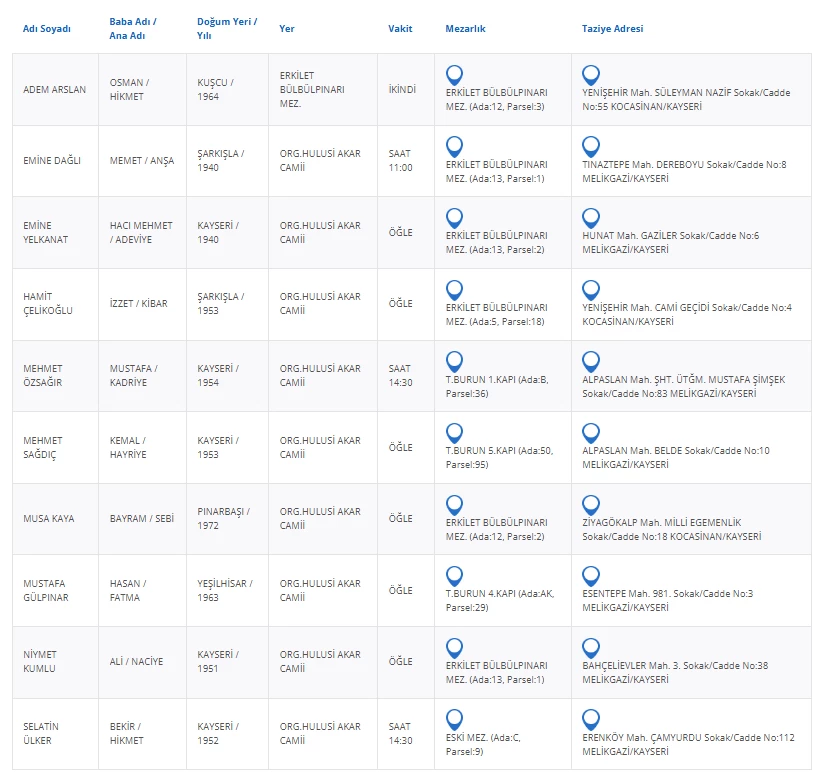Open Eski Mez. cemetery map pin
Image resolution: width=817 pixels, height=777 pixels.
click(x=454, y=720)
